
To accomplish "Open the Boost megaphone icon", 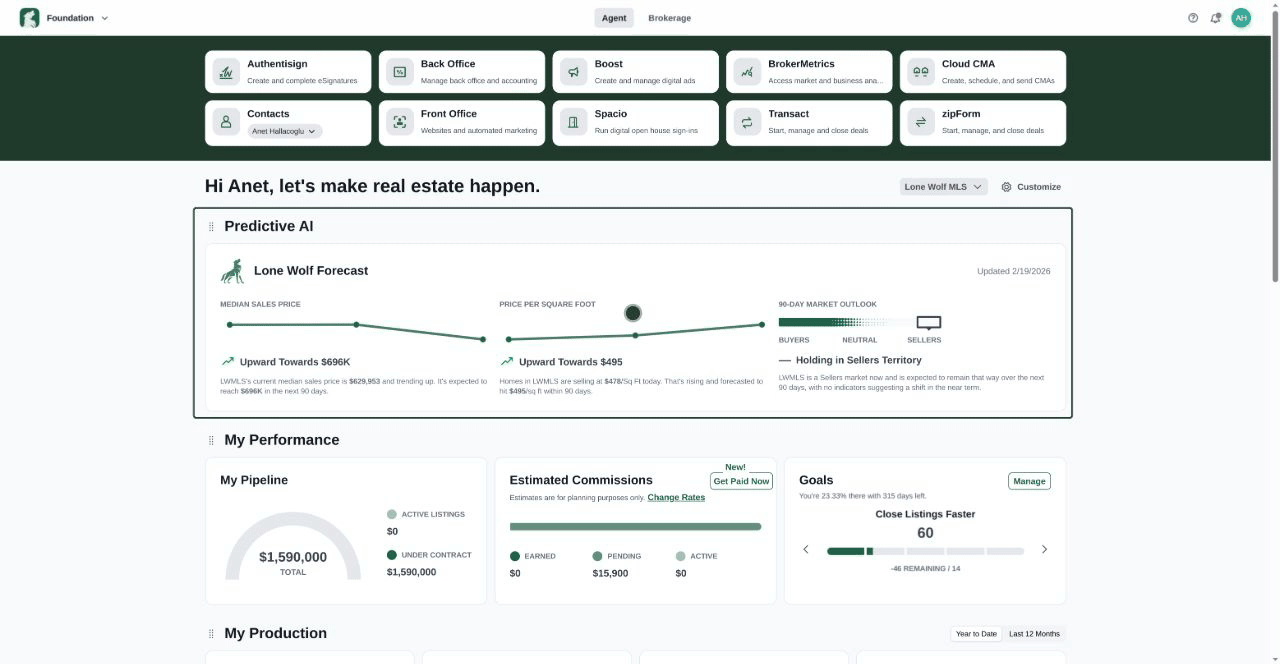I will (574, 72).
